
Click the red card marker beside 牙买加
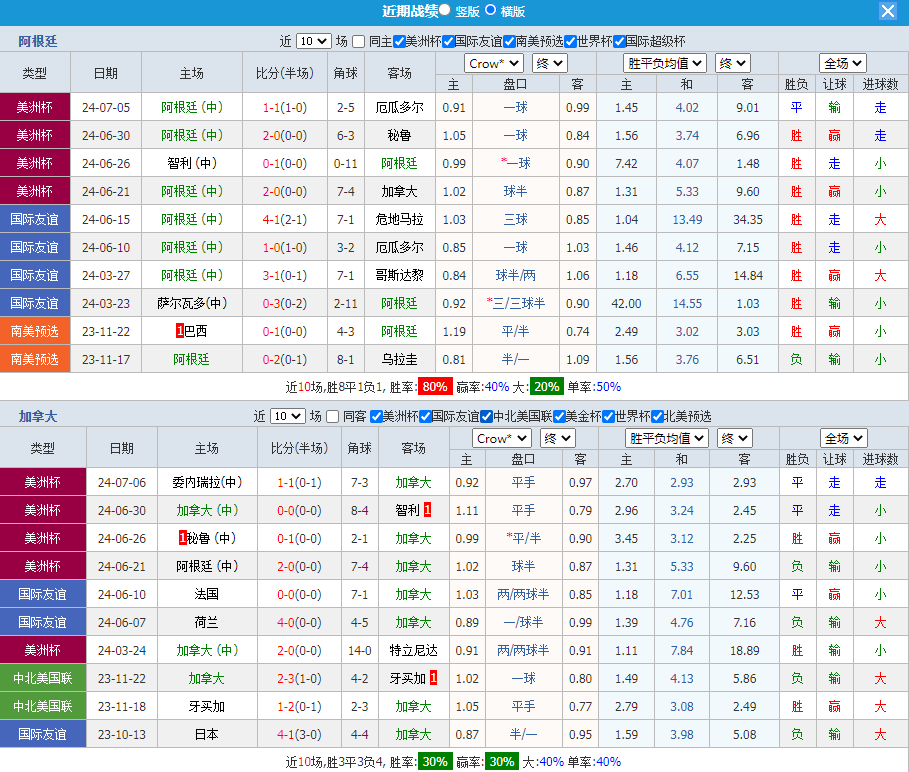point(433,678)
